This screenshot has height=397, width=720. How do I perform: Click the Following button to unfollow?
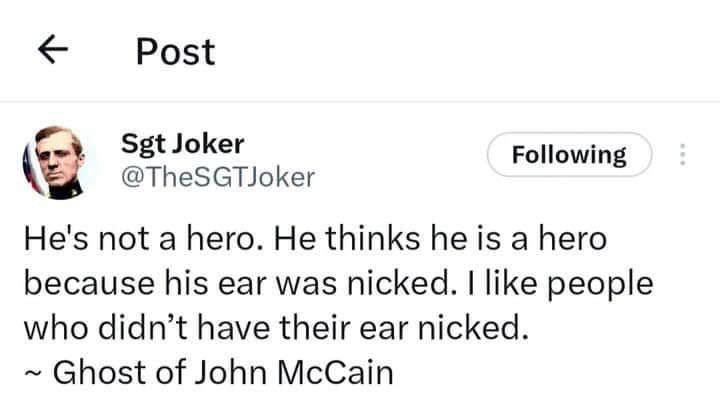coord(569,155)
